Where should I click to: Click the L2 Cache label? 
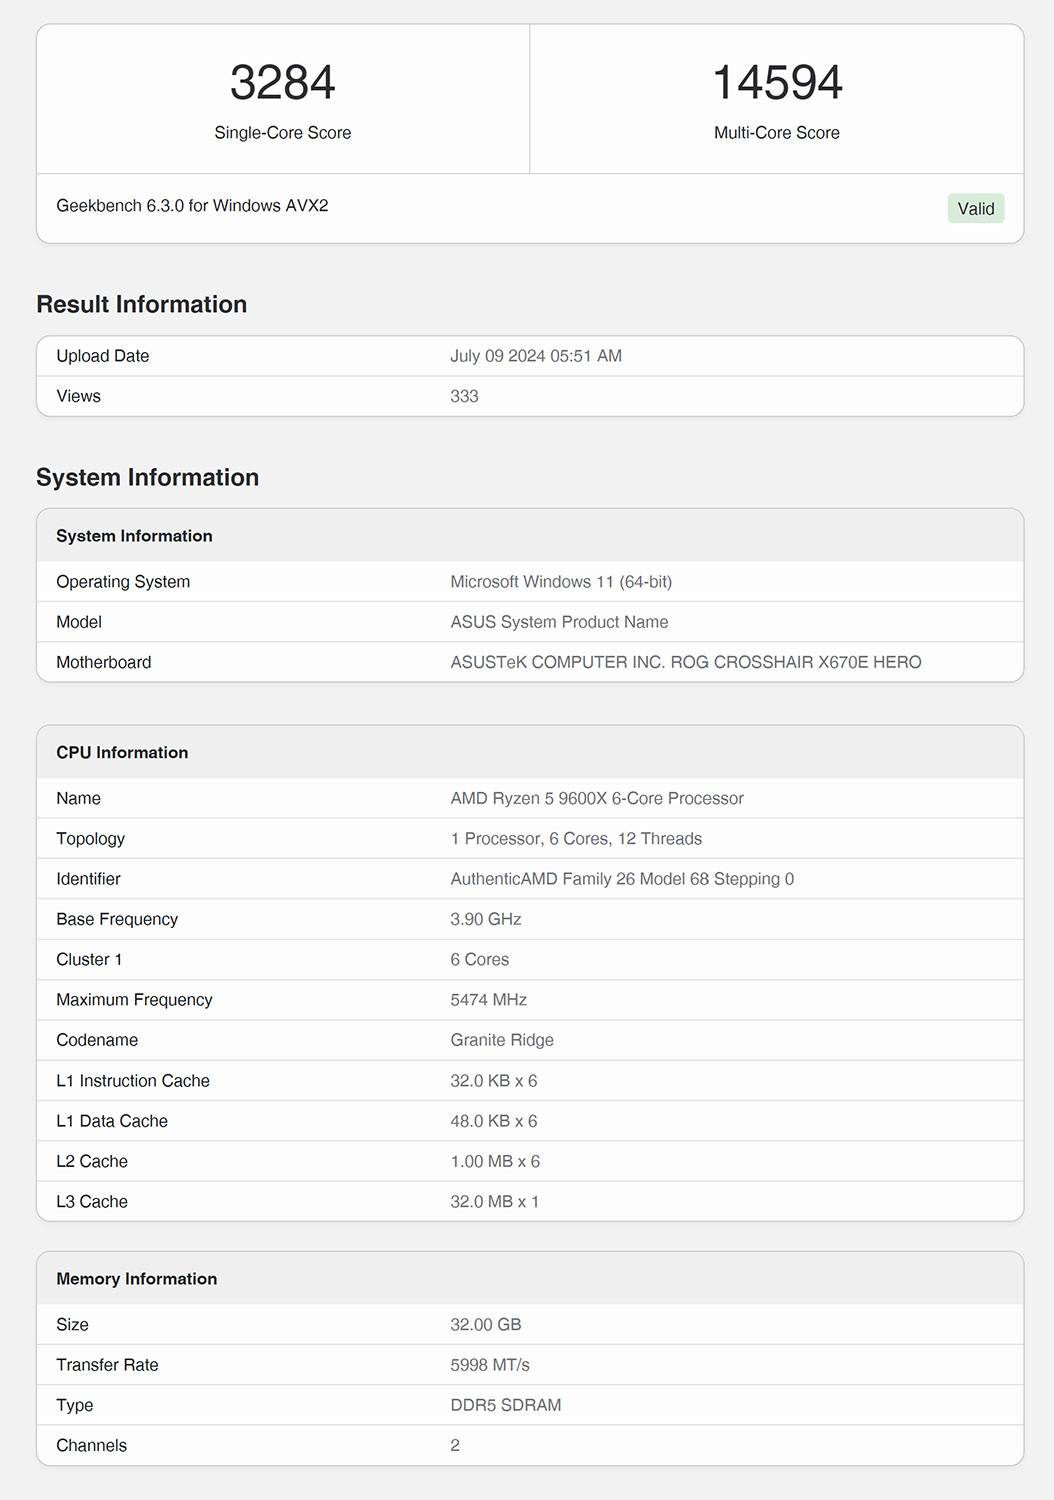tap(92, 1161)
